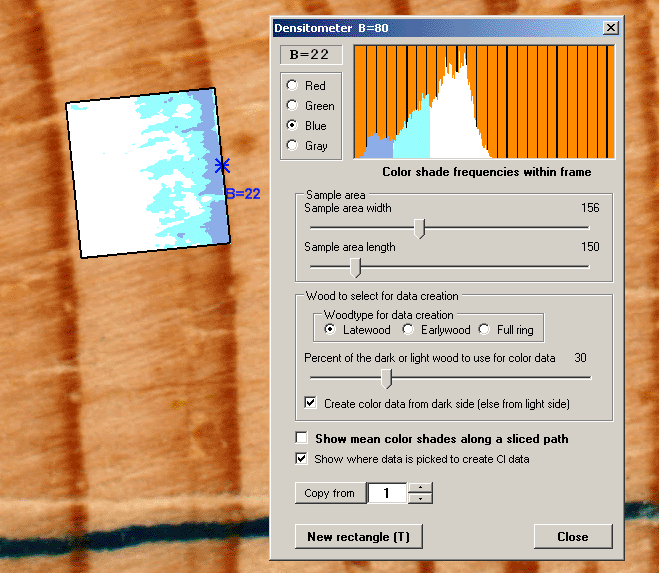Click the Close button at dialog bottom
This screenshot has width=659, height=573.
(573, 536)
